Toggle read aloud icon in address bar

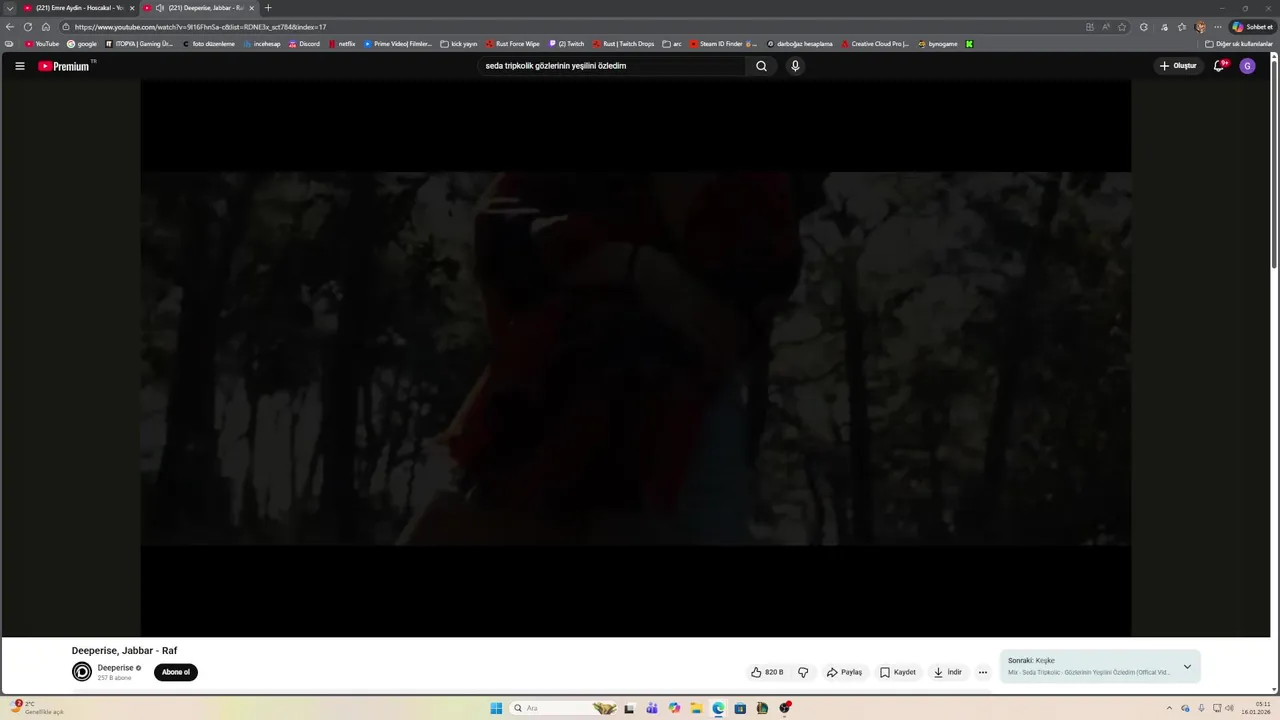[x=1106, y=27]
